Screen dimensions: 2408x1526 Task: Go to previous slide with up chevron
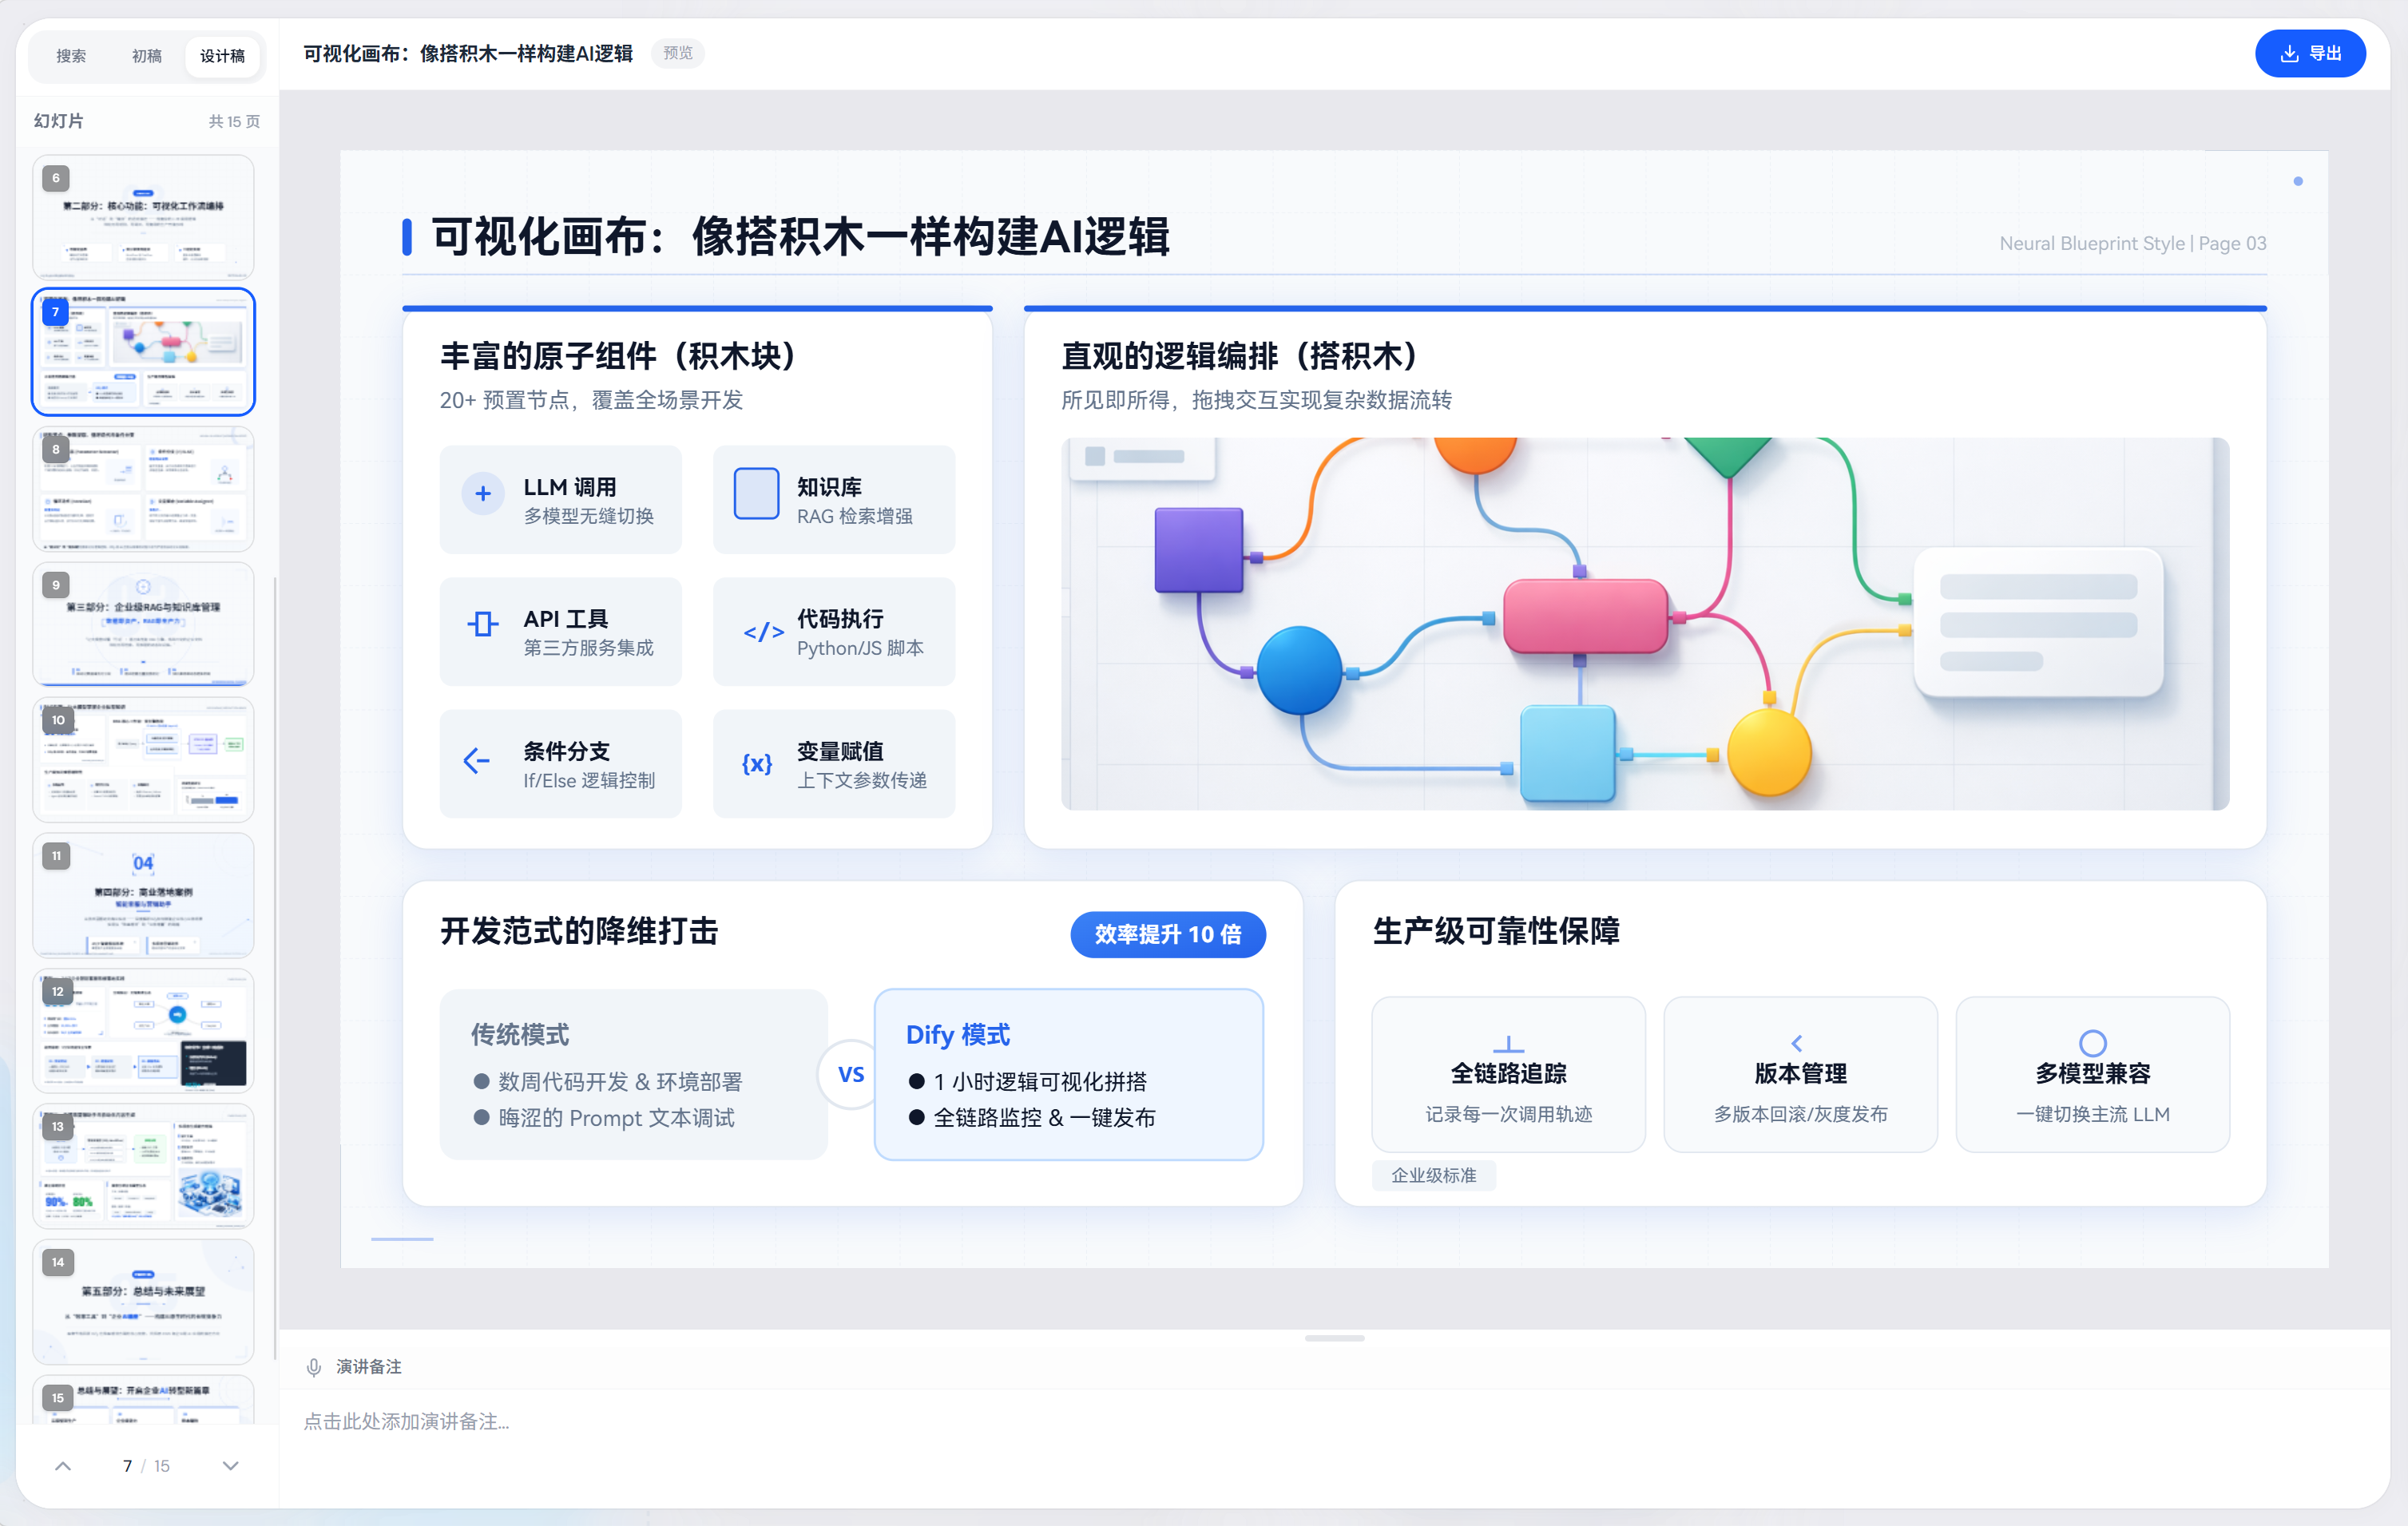(63, 1466)
